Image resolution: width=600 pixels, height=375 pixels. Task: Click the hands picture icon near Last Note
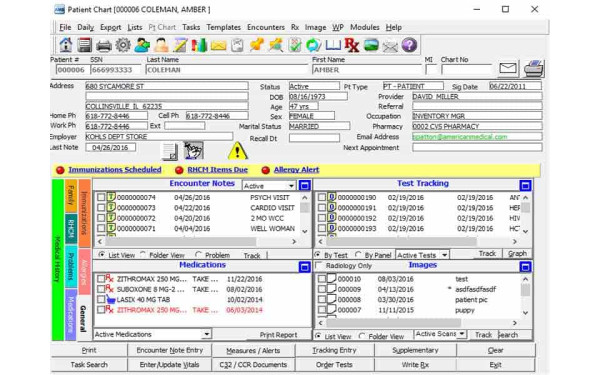[193, 150]
